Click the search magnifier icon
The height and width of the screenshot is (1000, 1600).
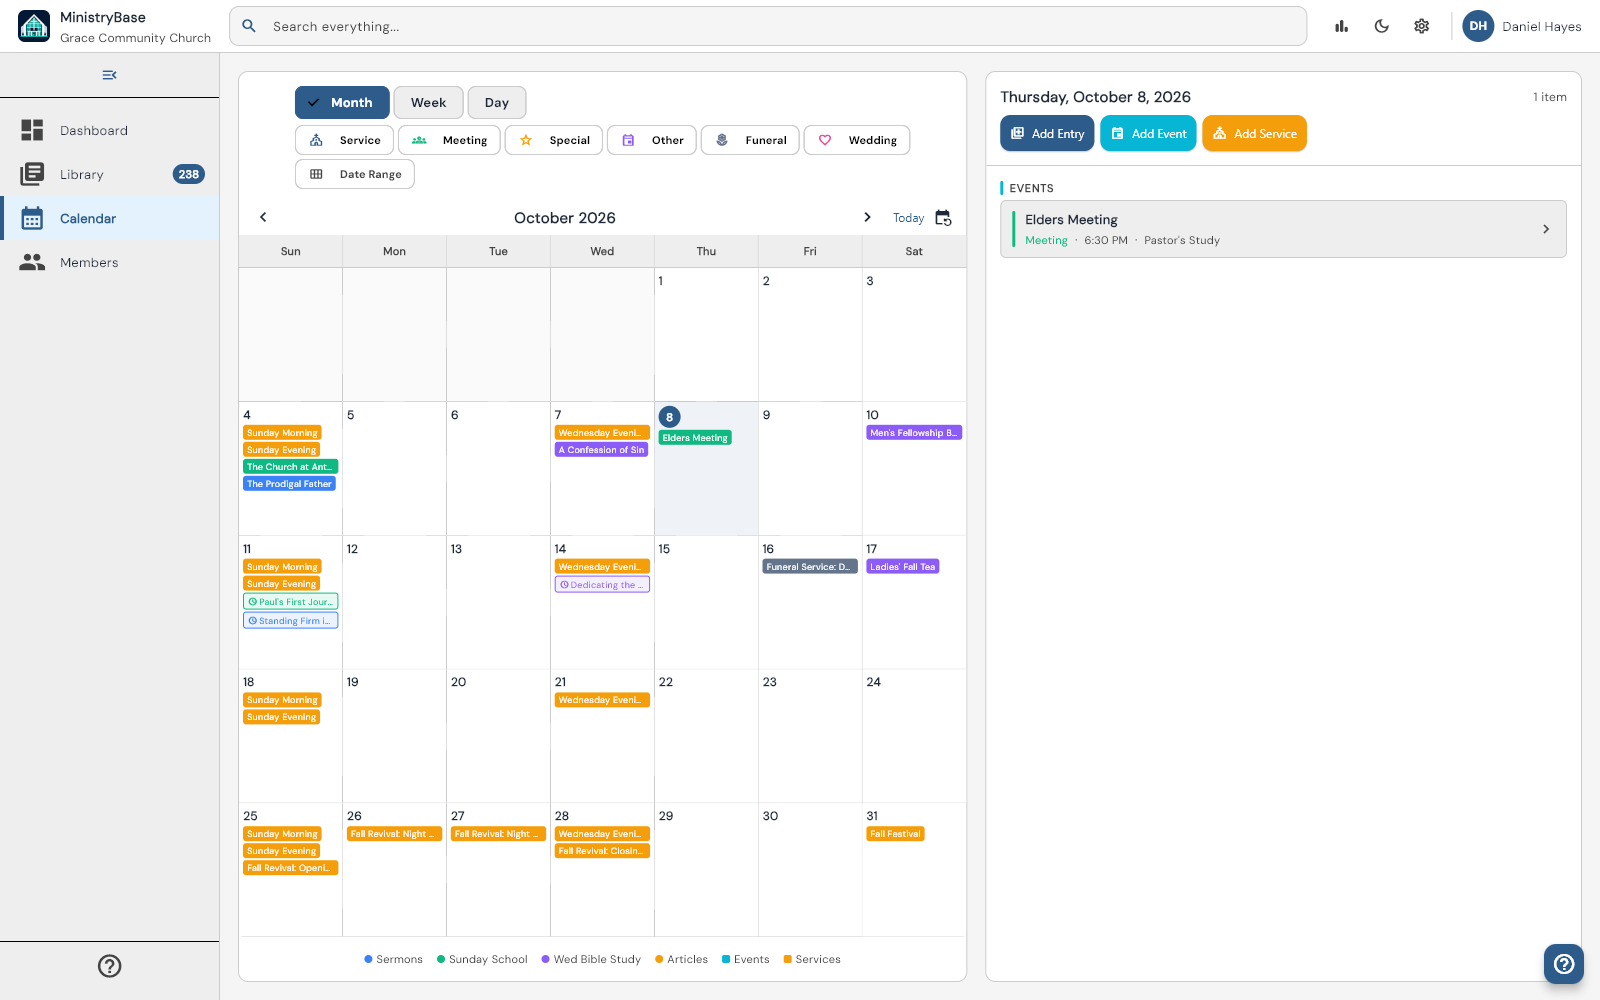tap(249, 26)
